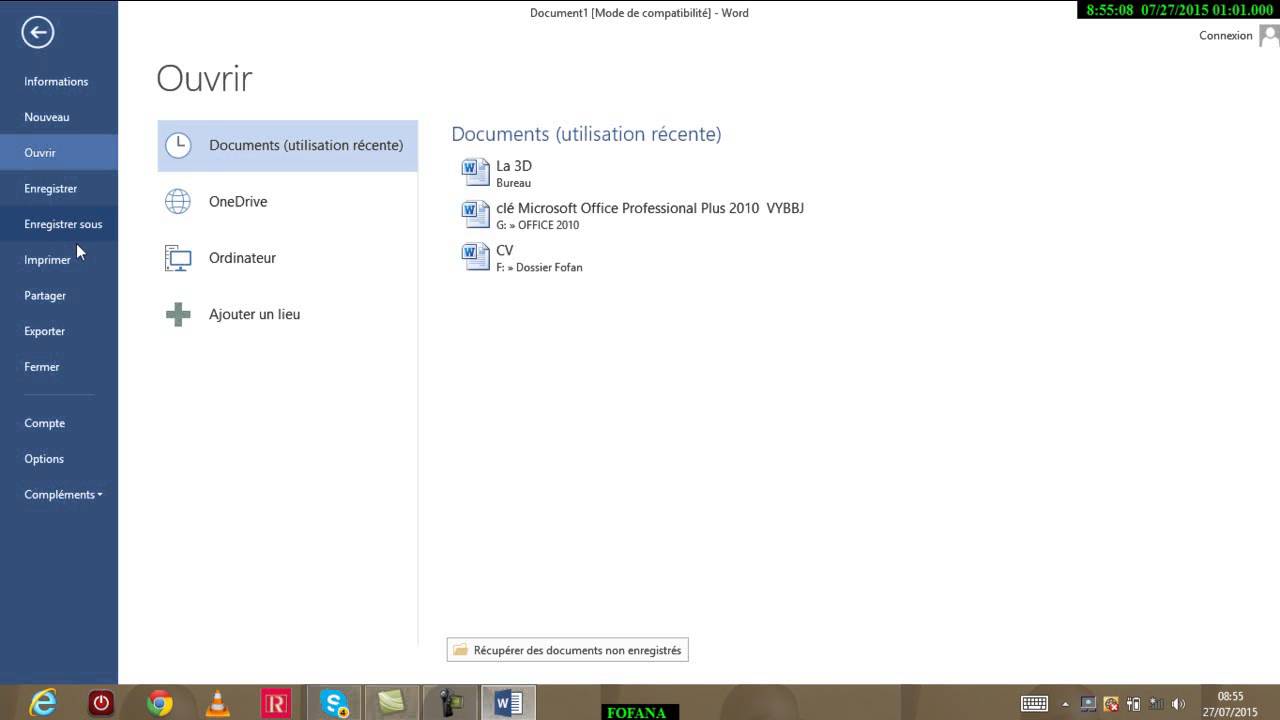Click the red power icon in taskbar
The width and height of the screenshot is (1280, 720).
tap(101, 703)
